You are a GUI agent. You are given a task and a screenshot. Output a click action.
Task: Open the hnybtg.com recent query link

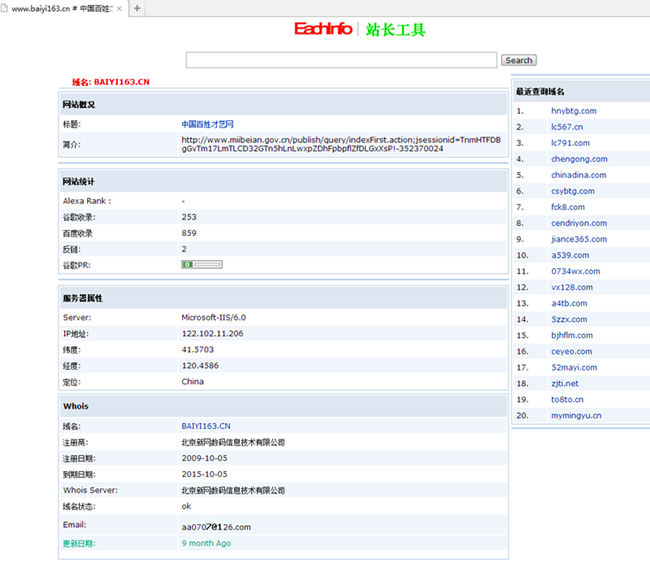coord(573,111)
